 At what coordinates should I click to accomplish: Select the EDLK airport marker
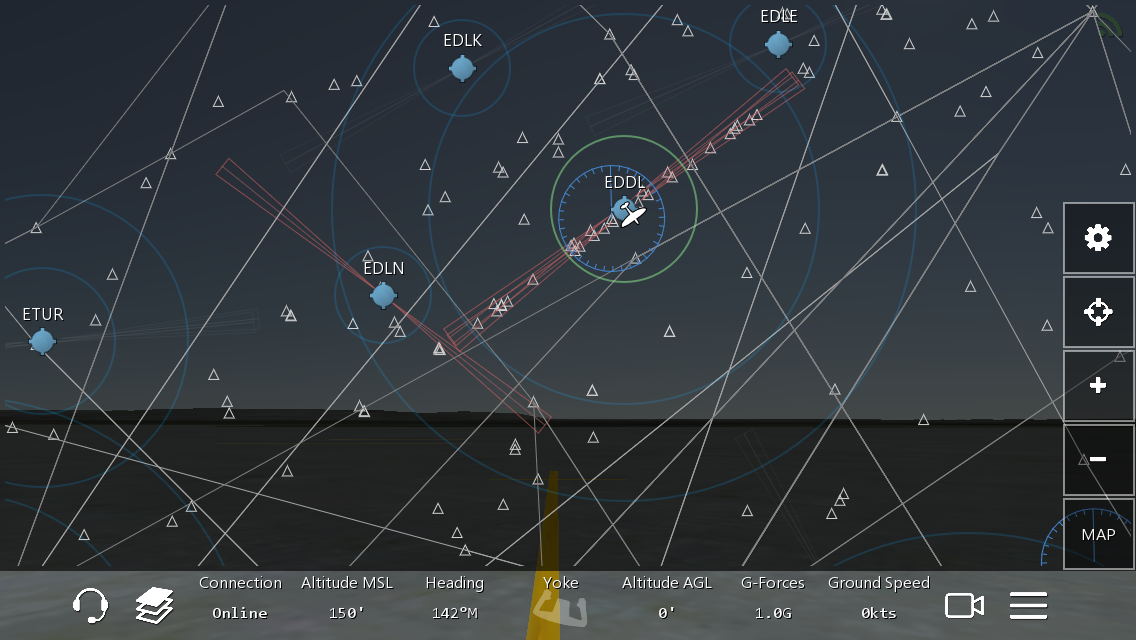click(x=462, y=69)
